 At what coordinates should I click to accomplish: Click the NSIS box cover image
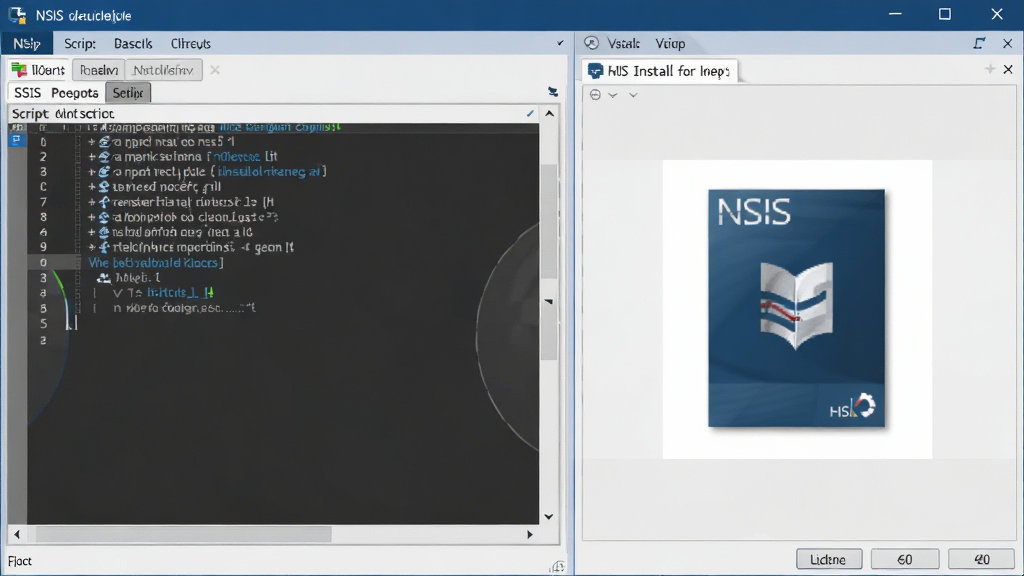click(797, 308)
